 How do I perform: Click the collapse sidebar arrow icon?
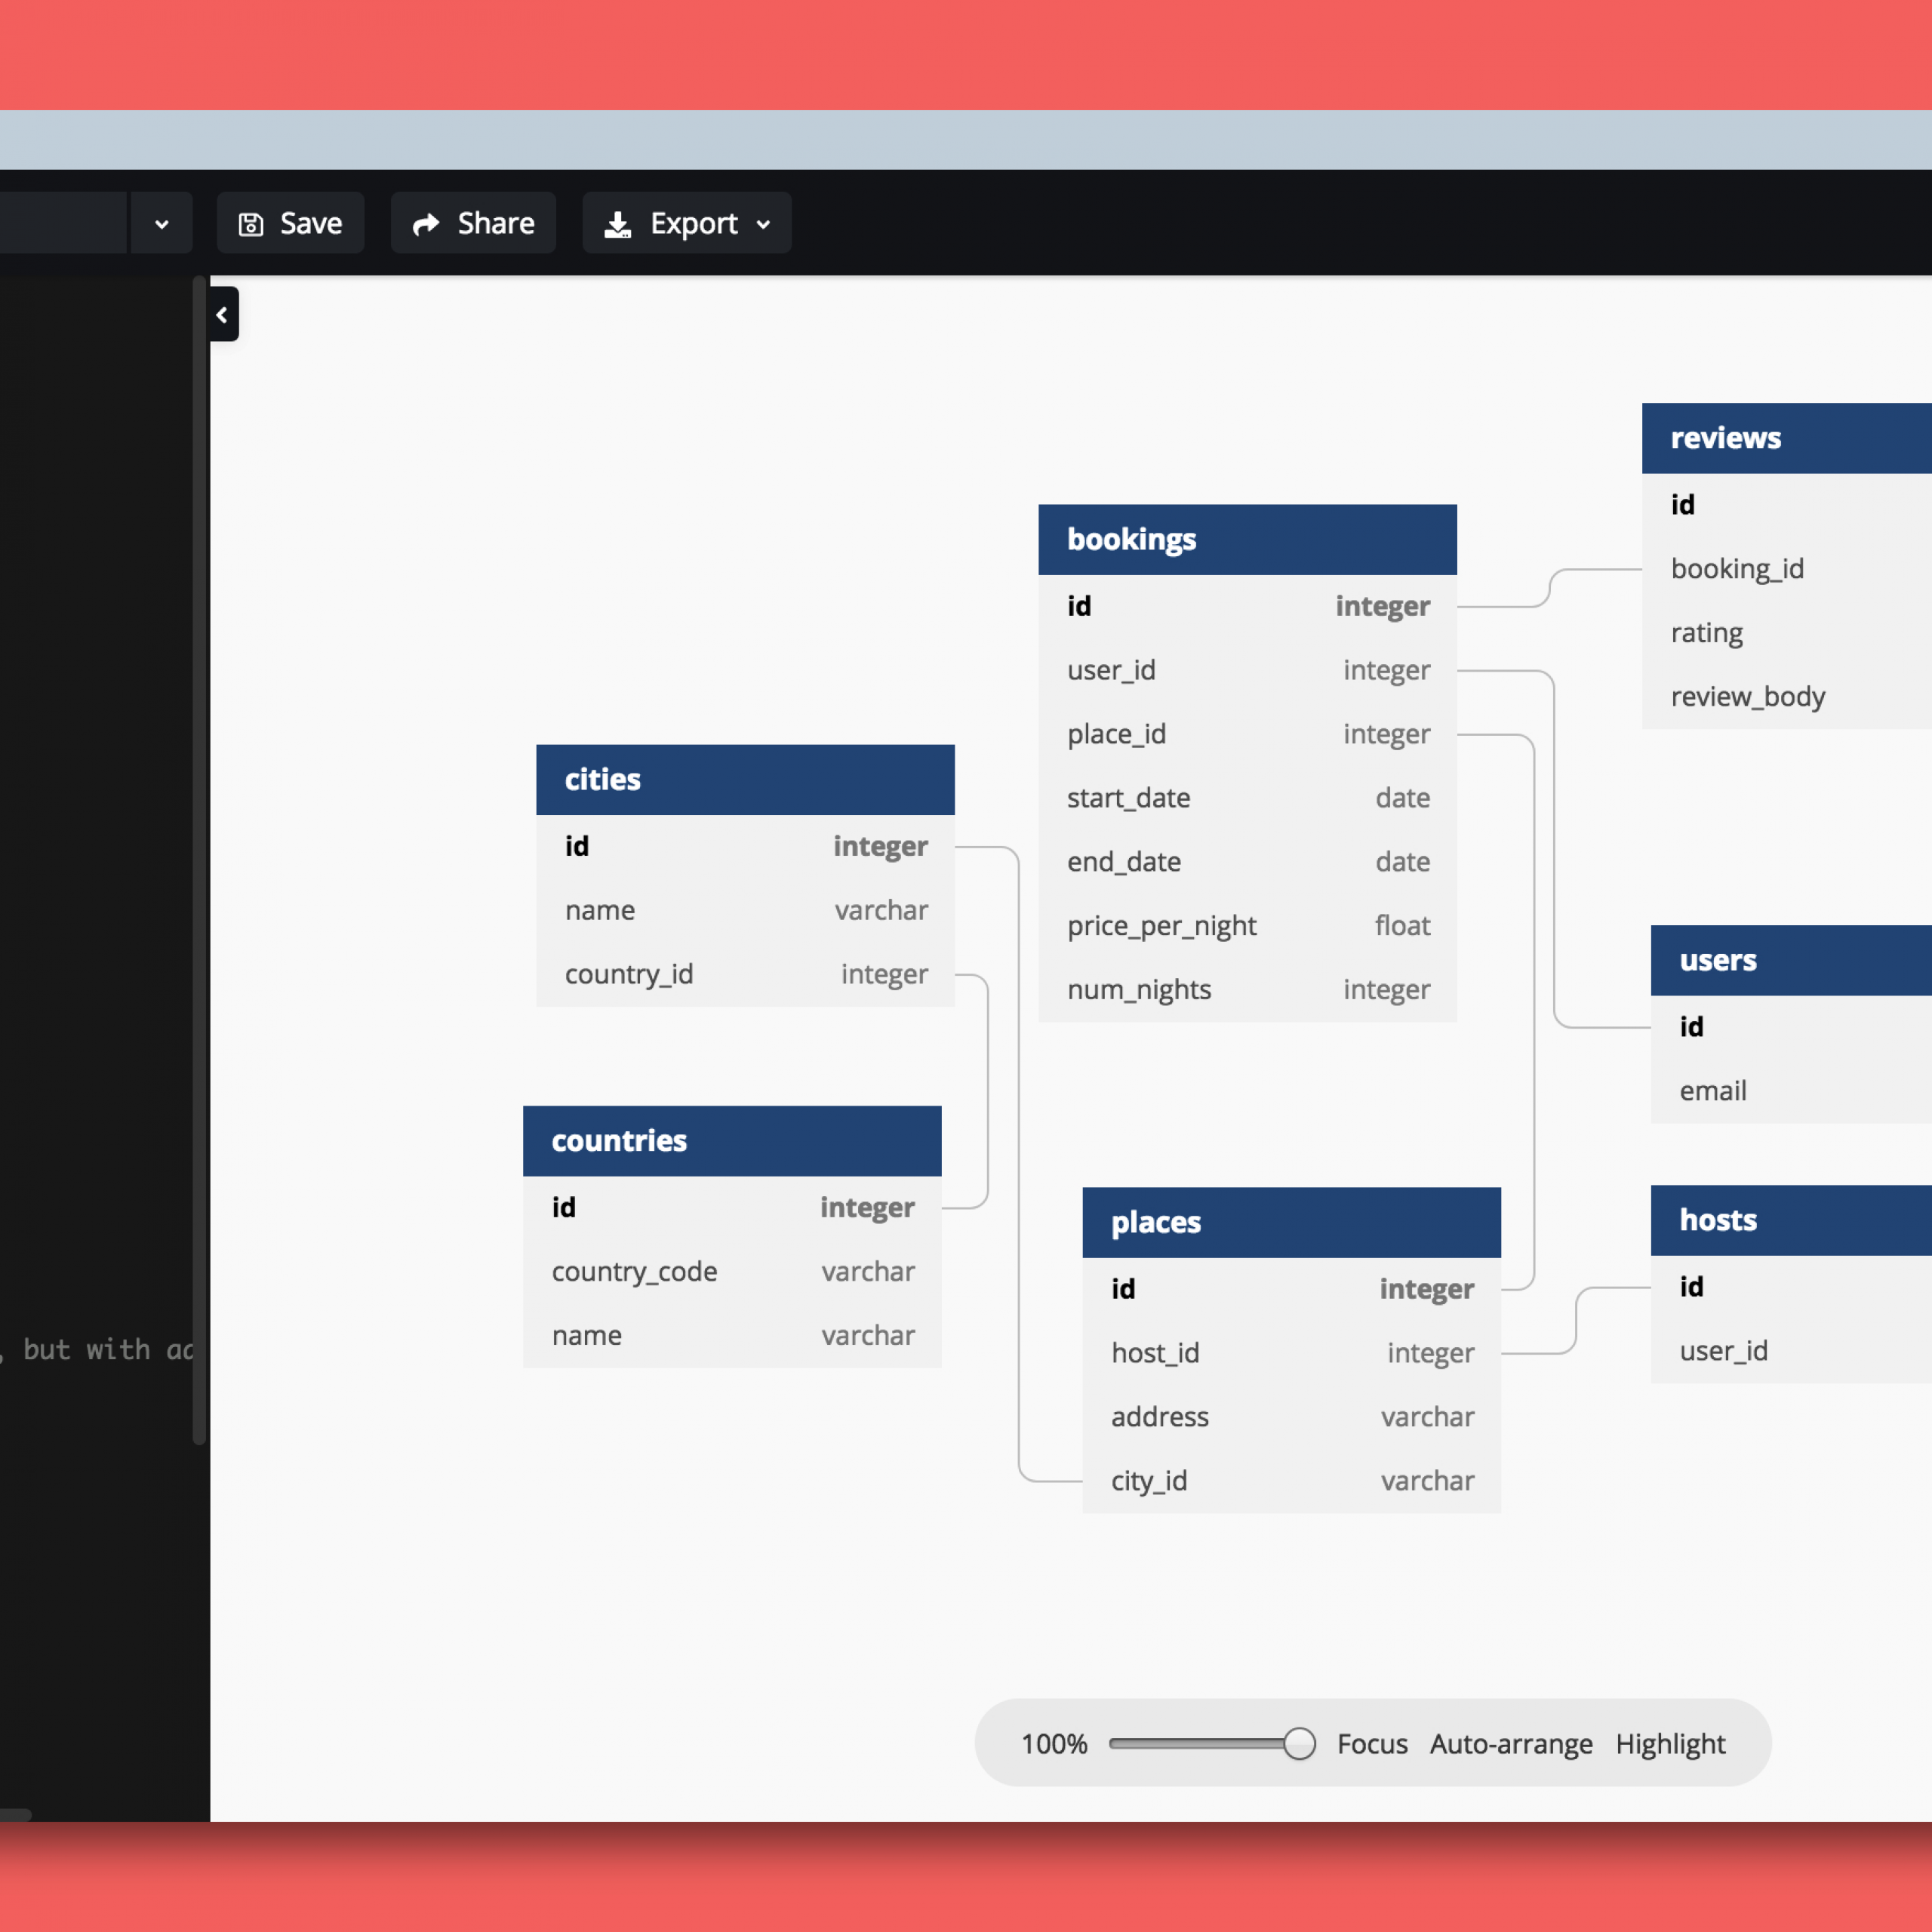(221, 313)
